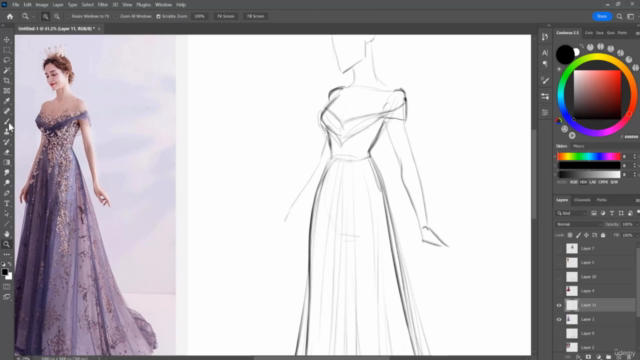Open the Opacity value dropdown arrow
Viewport: 640px width, 360px height.
click(636, 224)
